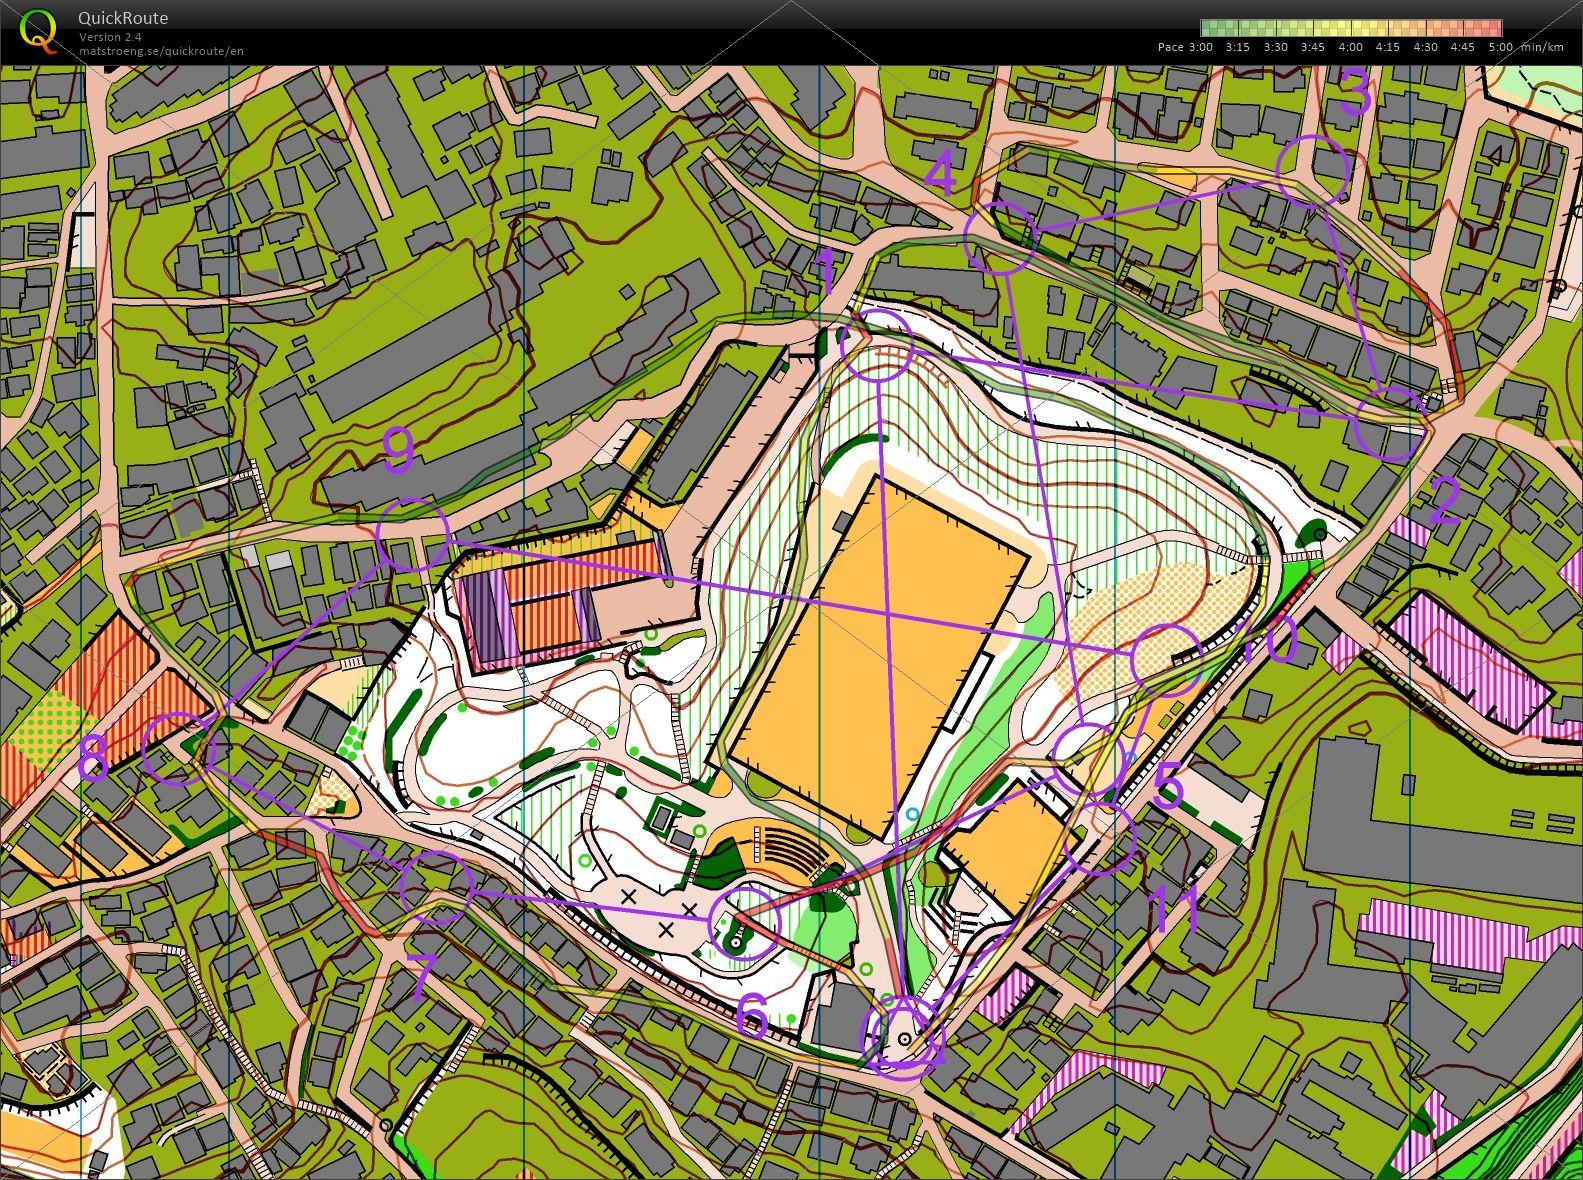Click the start triangle finish circle marker

click(x=903, y=1039)
